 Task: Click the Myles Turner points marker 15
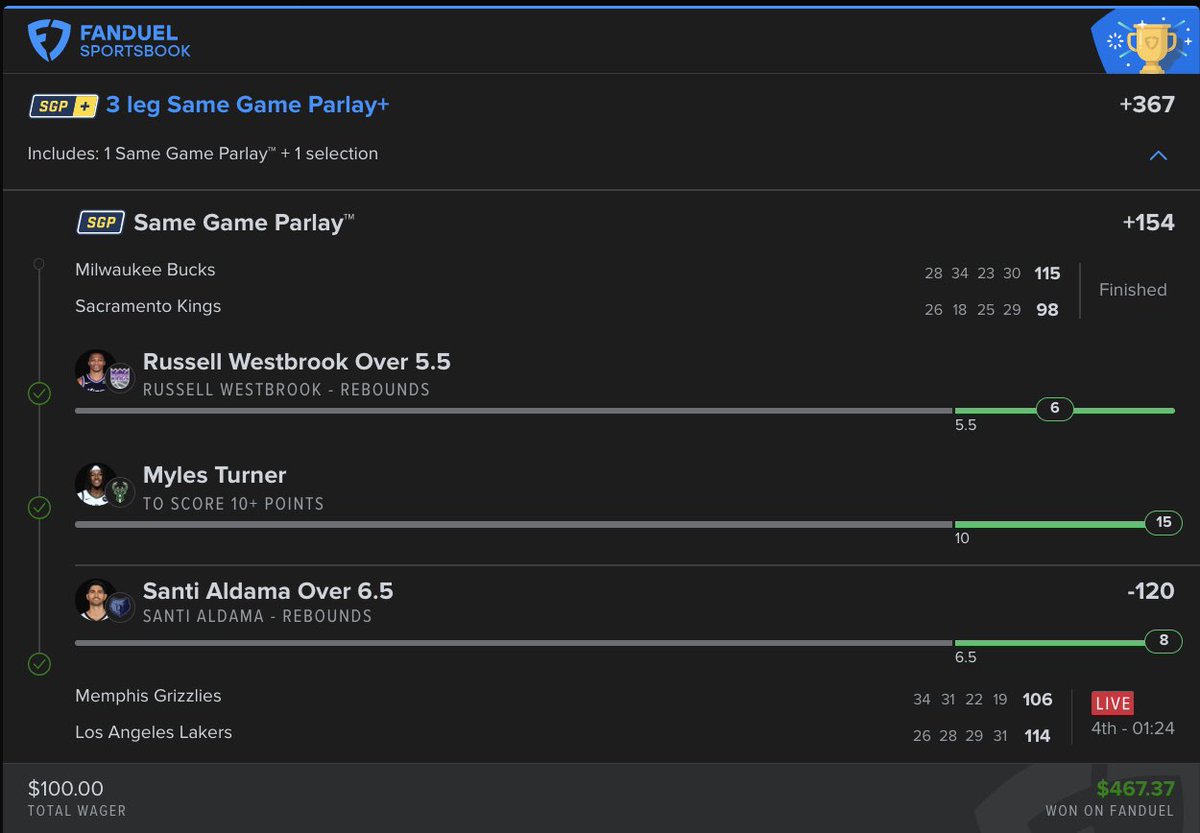pos(1163,522)
